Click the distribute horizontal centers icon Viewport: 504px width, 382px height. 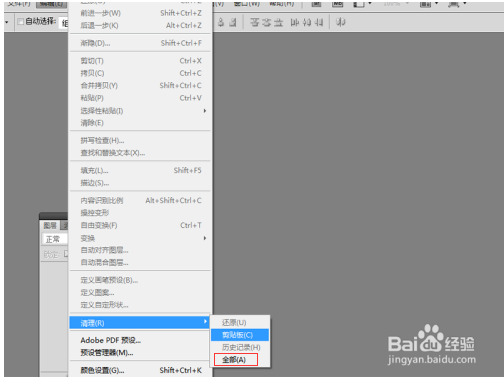(x=307, y=23)
